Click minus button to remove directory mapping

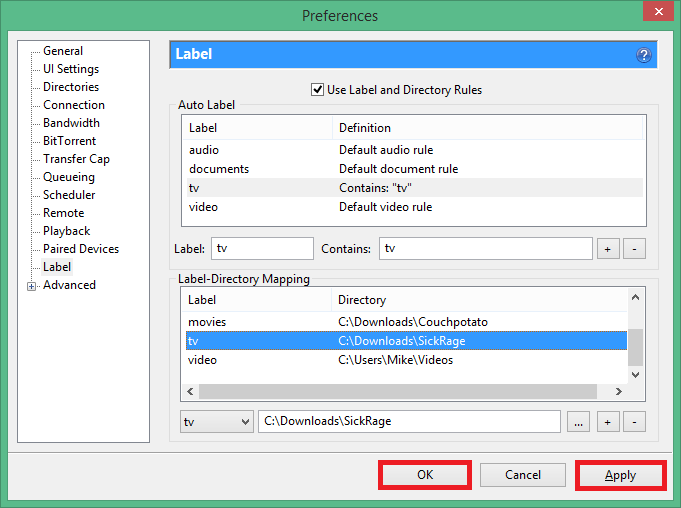point(636,422)
